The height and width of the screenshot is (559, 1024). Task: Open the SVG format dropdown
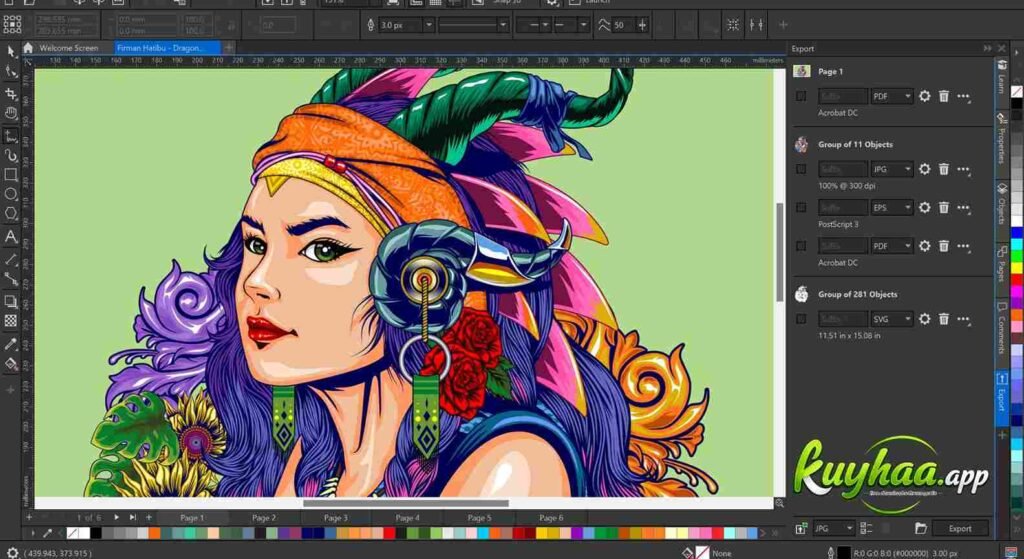point(891,319)
